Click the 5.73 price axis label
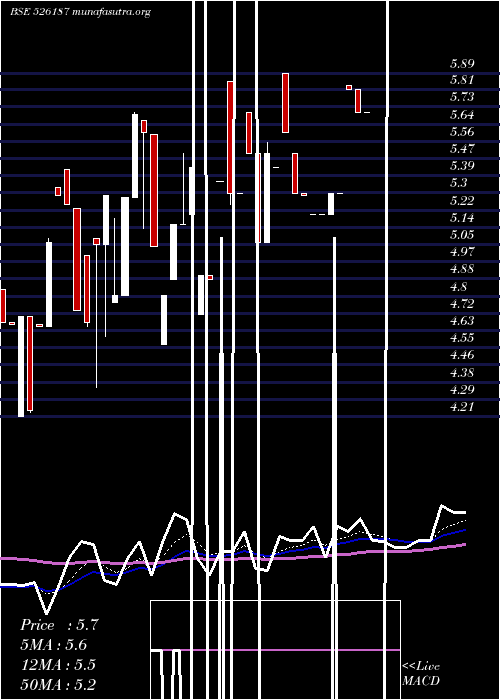Screen dimensions: 500x700 (462, 97)
